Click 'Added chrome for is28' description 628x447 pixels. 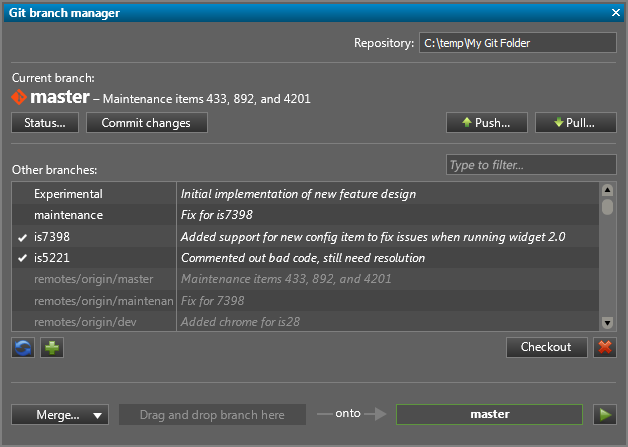(240, 322)
